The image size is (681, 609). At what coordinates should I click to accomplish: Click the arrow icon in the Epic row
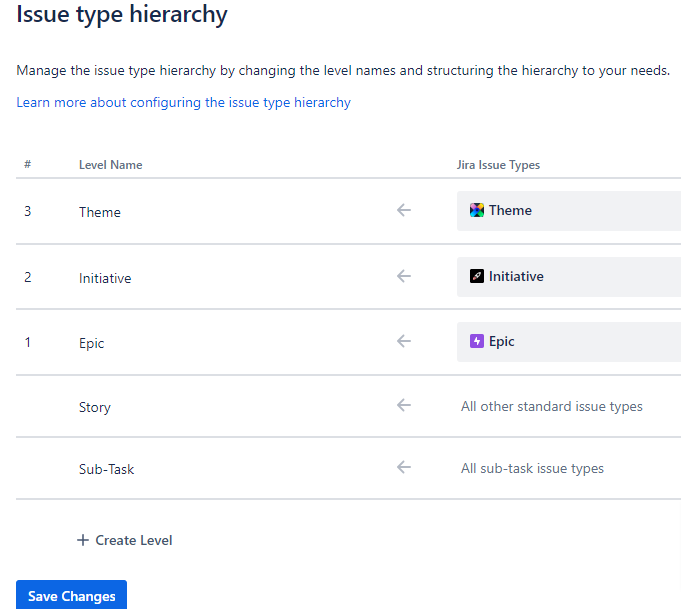tap(404, 341)
